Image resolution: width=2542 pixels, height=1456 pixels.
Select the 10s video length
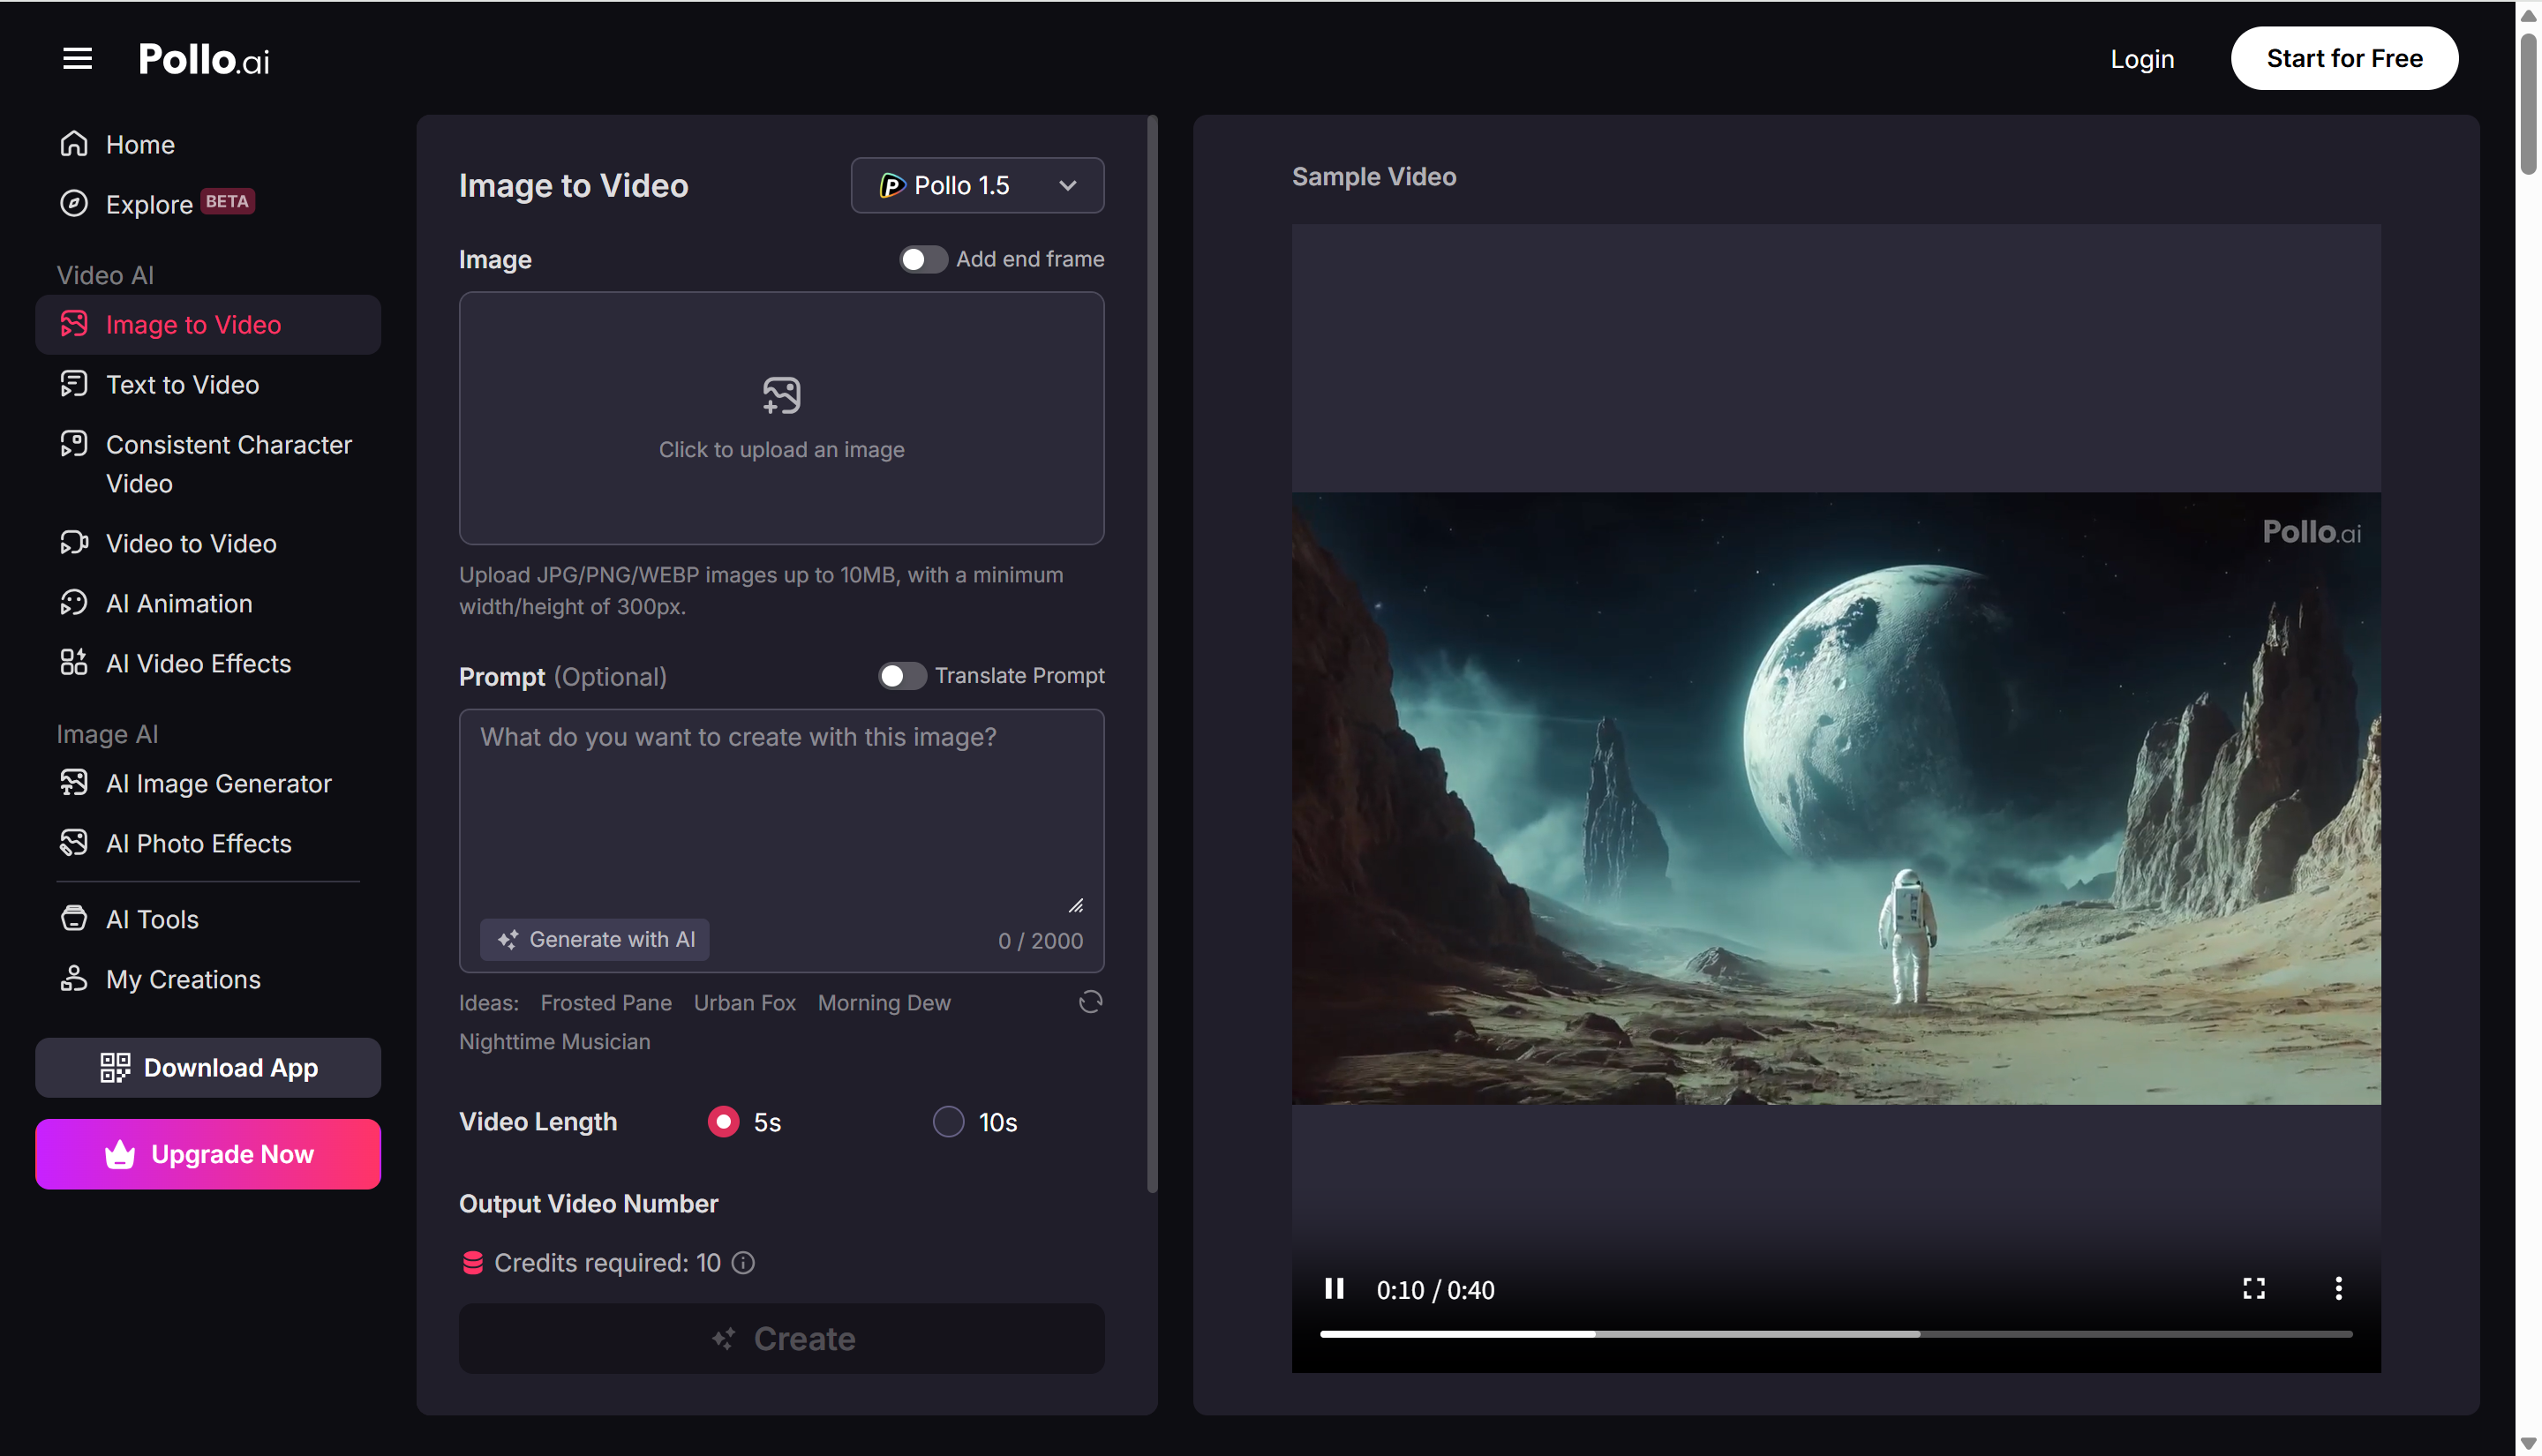[x=948, y=1122]
